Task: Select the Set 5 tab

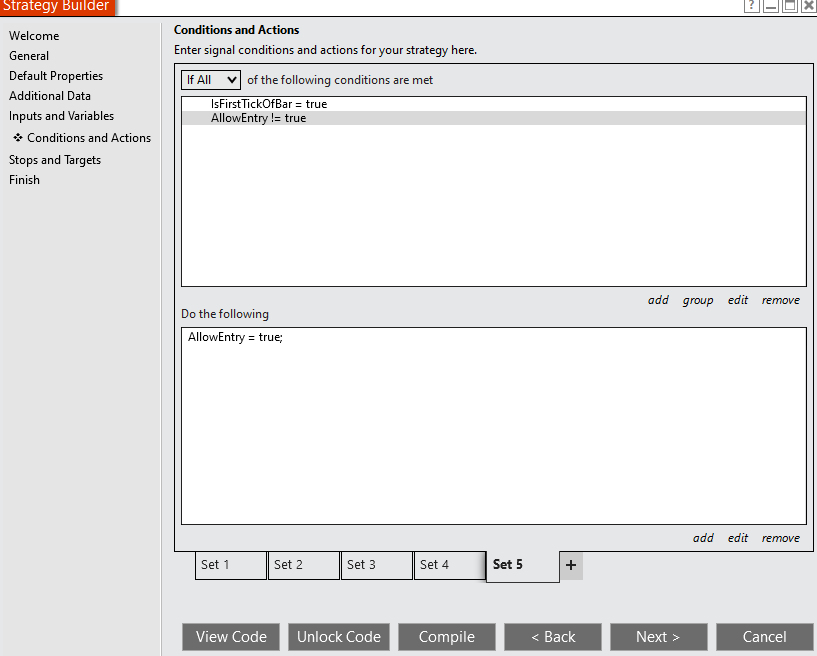Action: click(523, 566)
